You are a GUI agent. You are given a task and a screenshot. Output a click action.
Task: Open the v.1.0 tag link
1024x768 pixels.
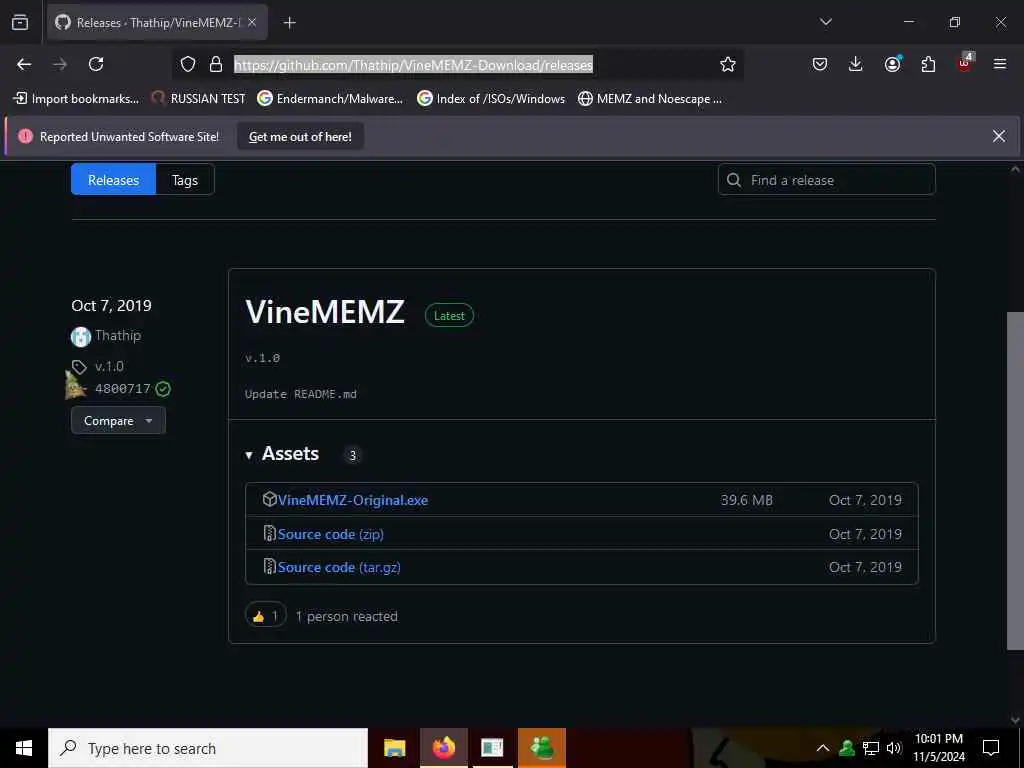(109, 366)
